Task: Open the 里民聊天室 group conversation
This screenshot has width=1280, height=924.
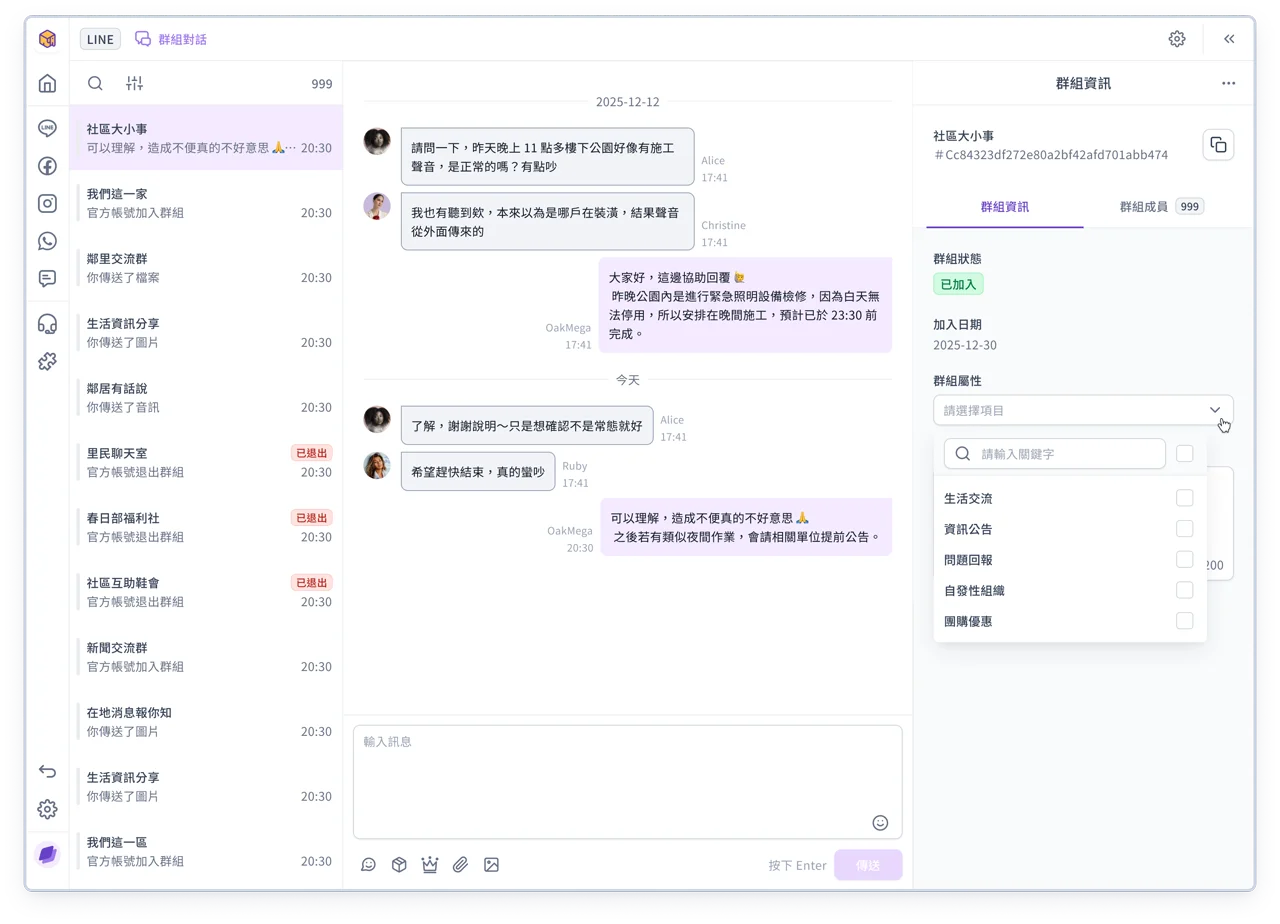Action: tap(206, 462)
